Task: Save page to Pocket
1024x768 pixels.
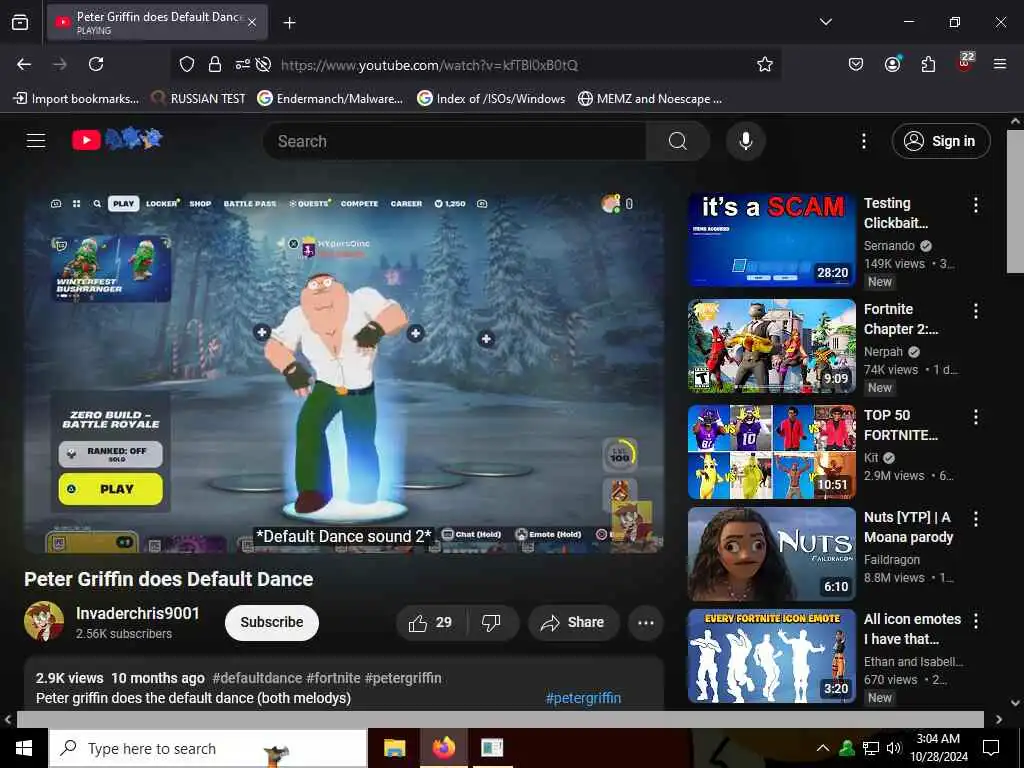Action: point(856,64)
